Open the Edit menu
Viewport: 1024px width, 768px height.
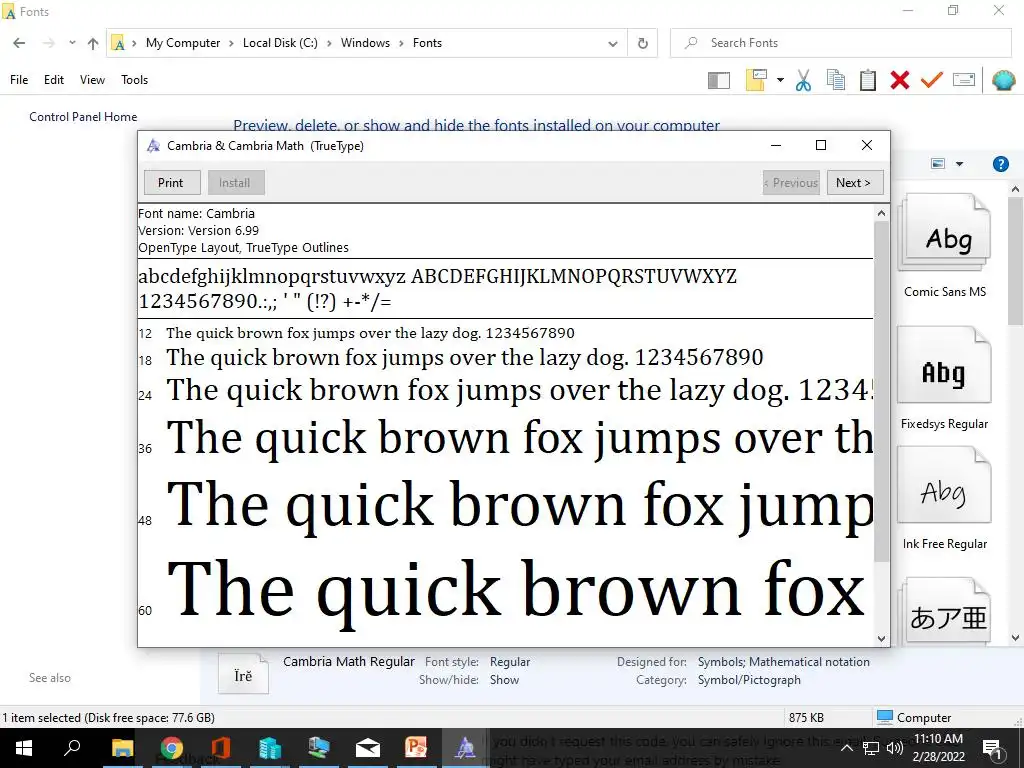54,80
